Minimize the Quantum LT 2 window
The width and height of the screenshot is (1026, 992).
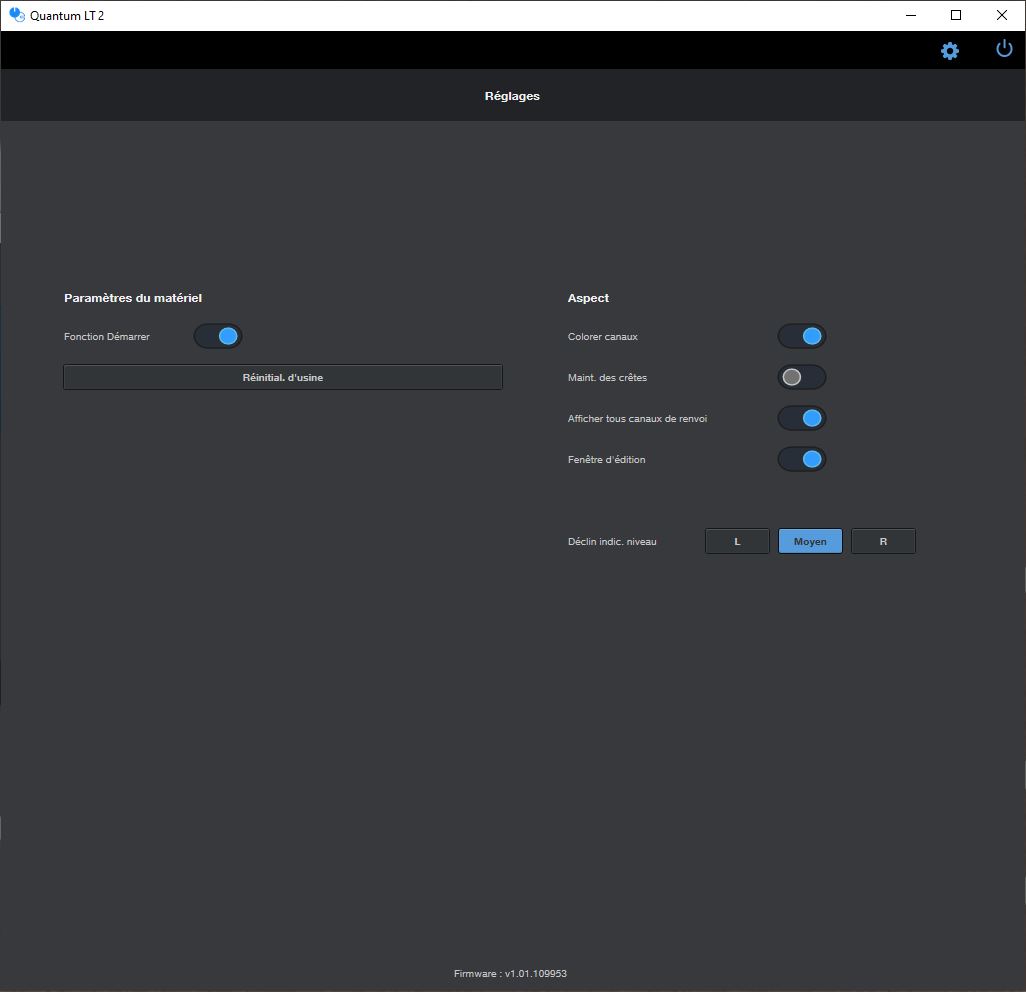911,15
